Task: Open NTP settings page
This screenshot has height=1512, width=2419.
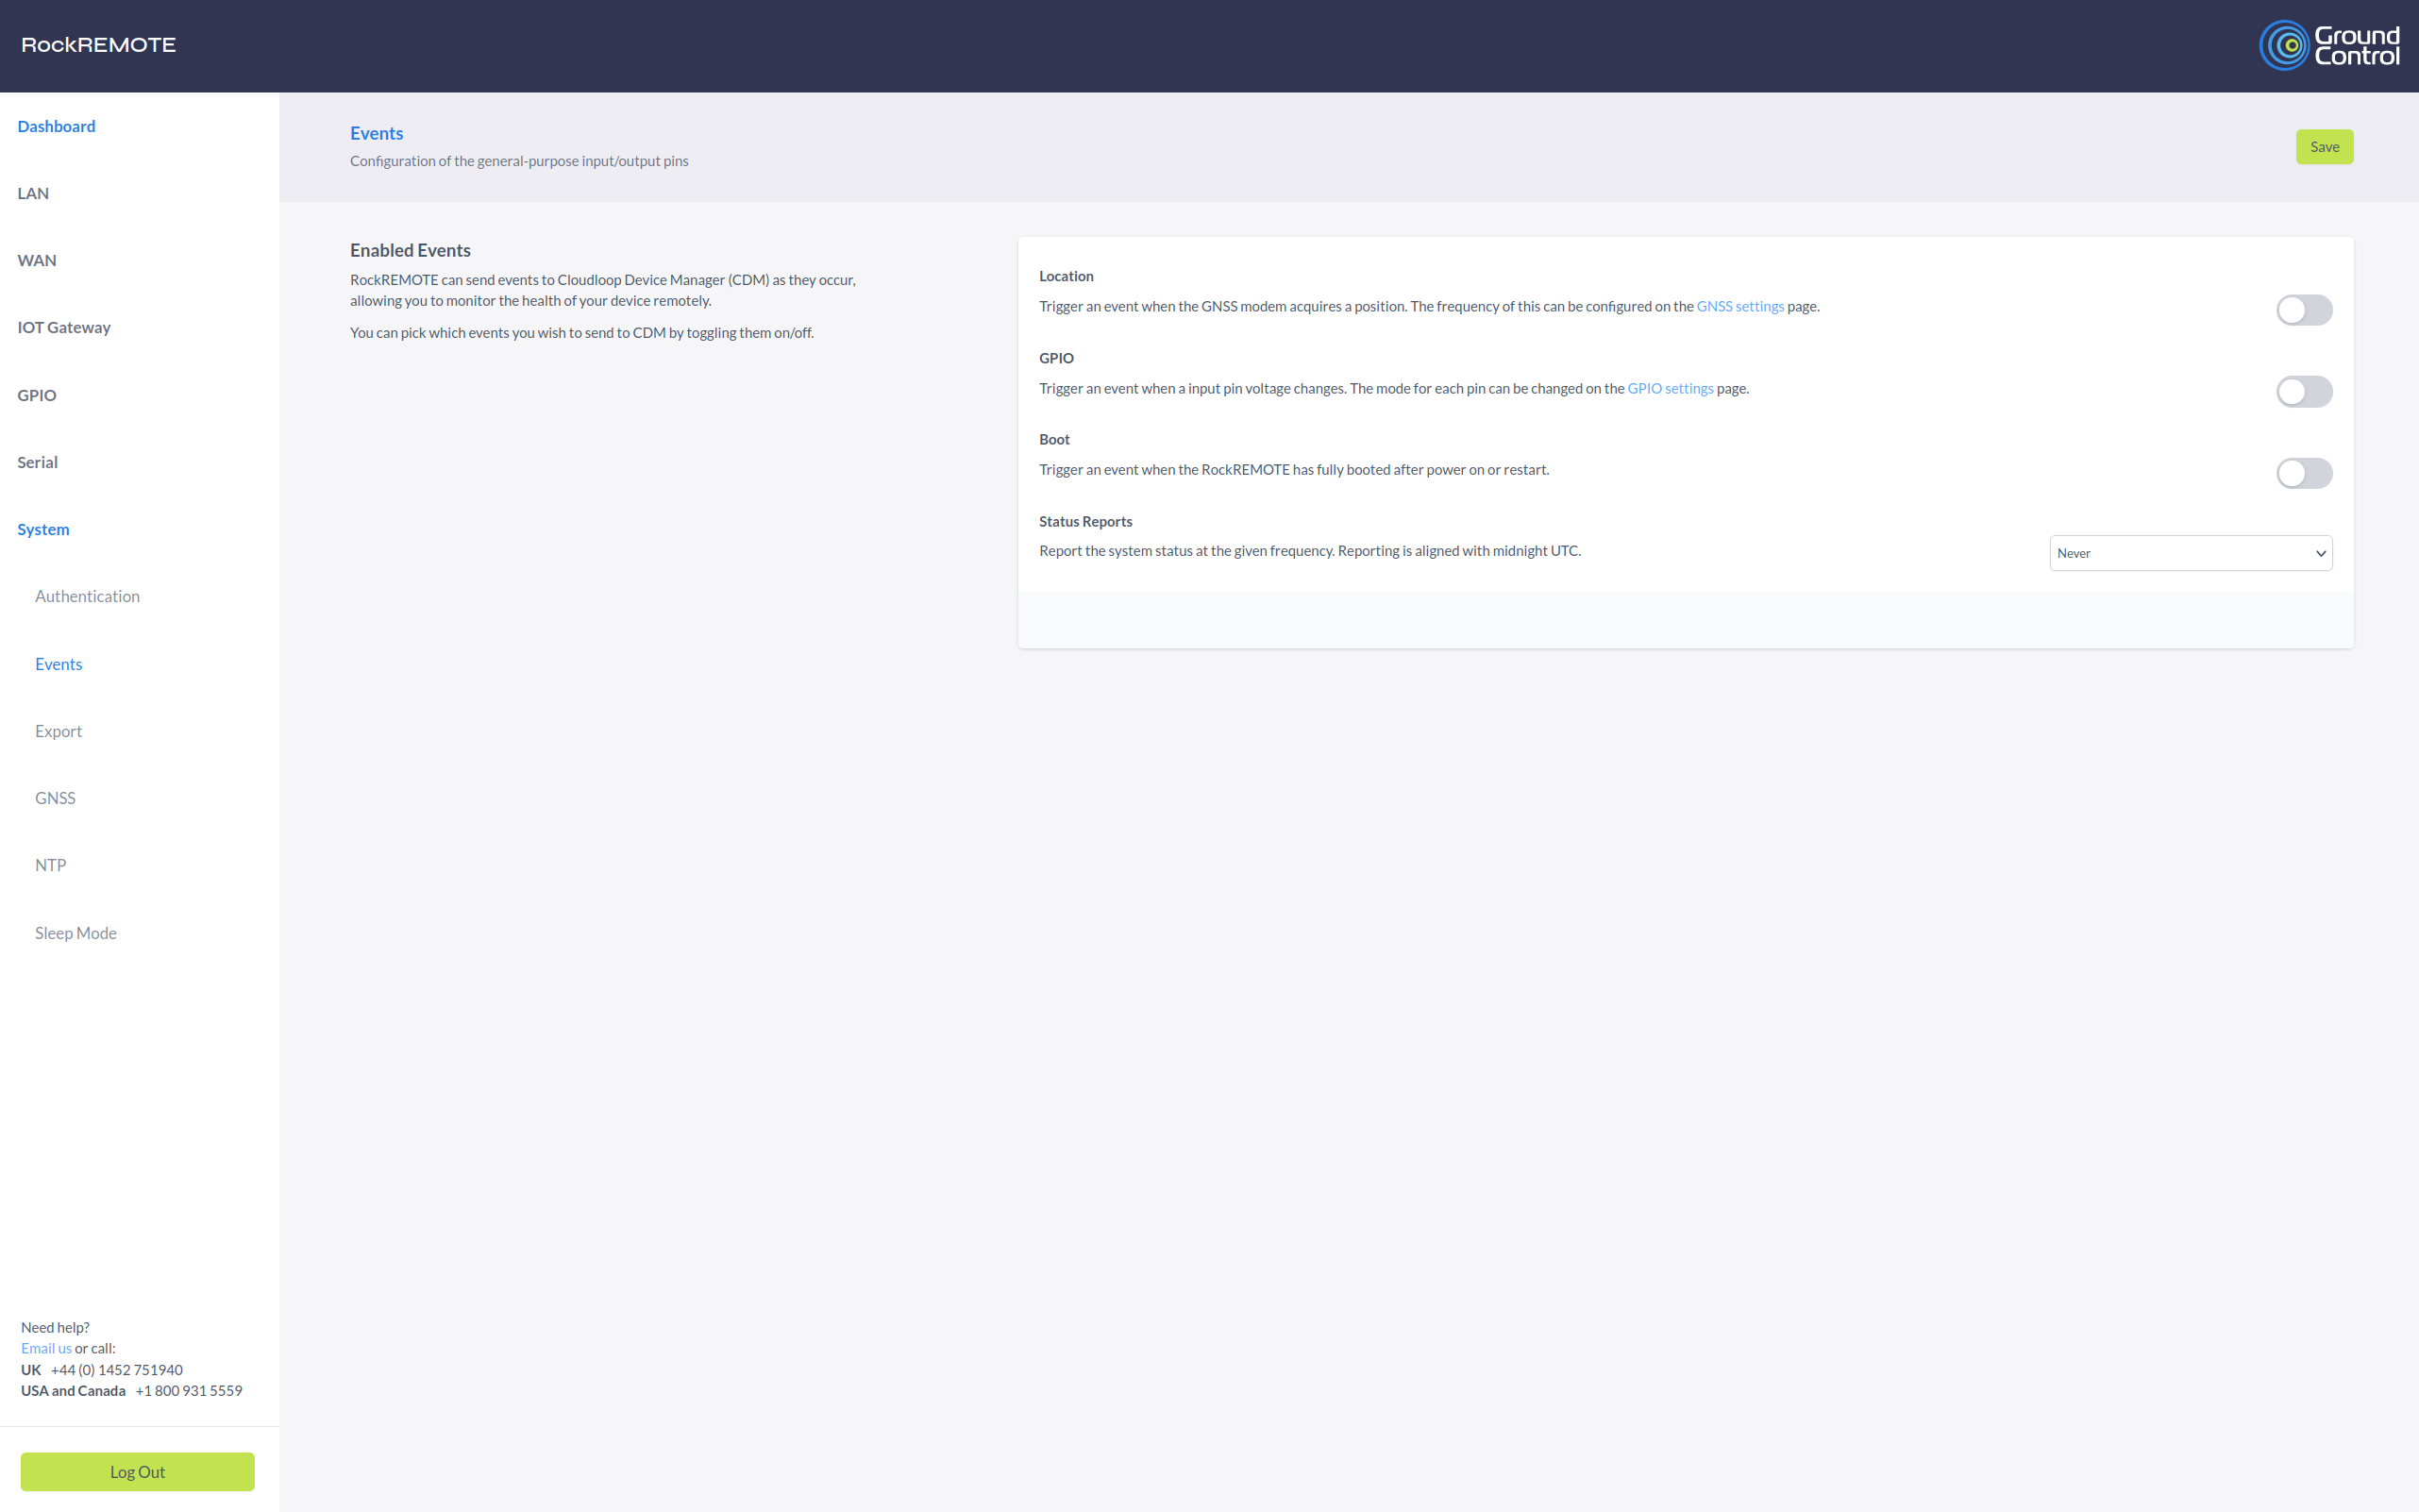Action: click(50, 865)
